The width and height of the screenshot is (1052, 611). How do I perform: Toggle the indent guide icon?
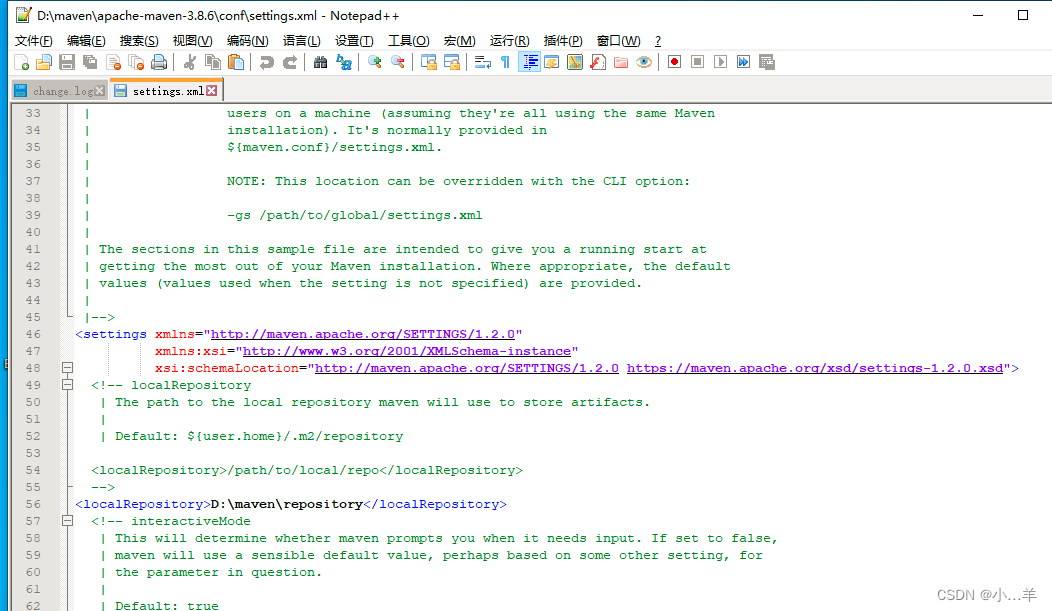point(529,62)
